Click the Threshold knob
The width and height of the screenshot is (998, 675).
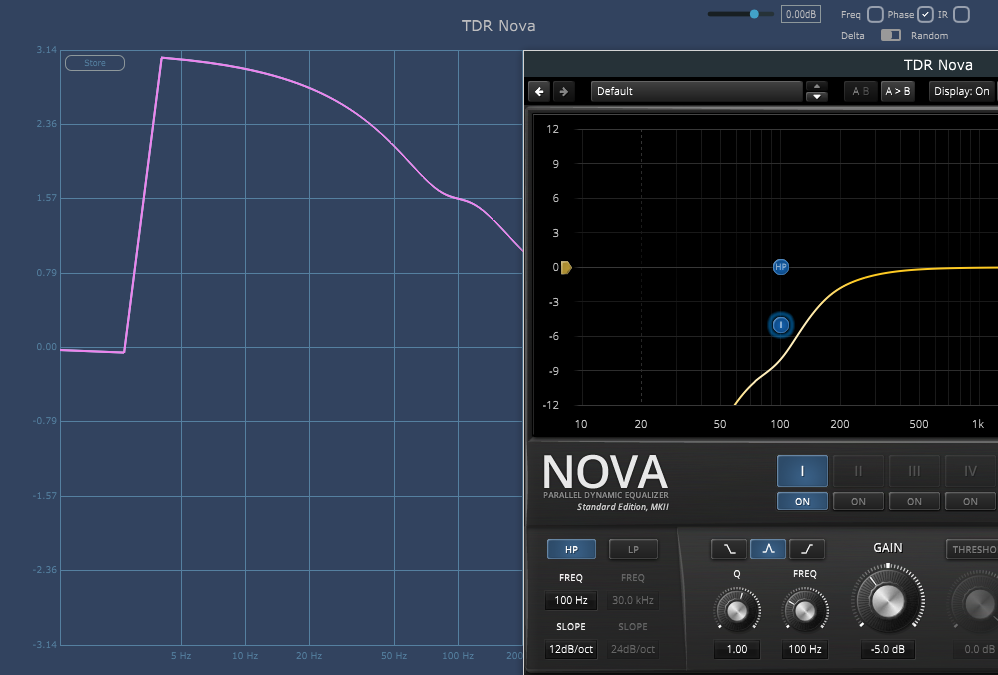click(976, 604)
